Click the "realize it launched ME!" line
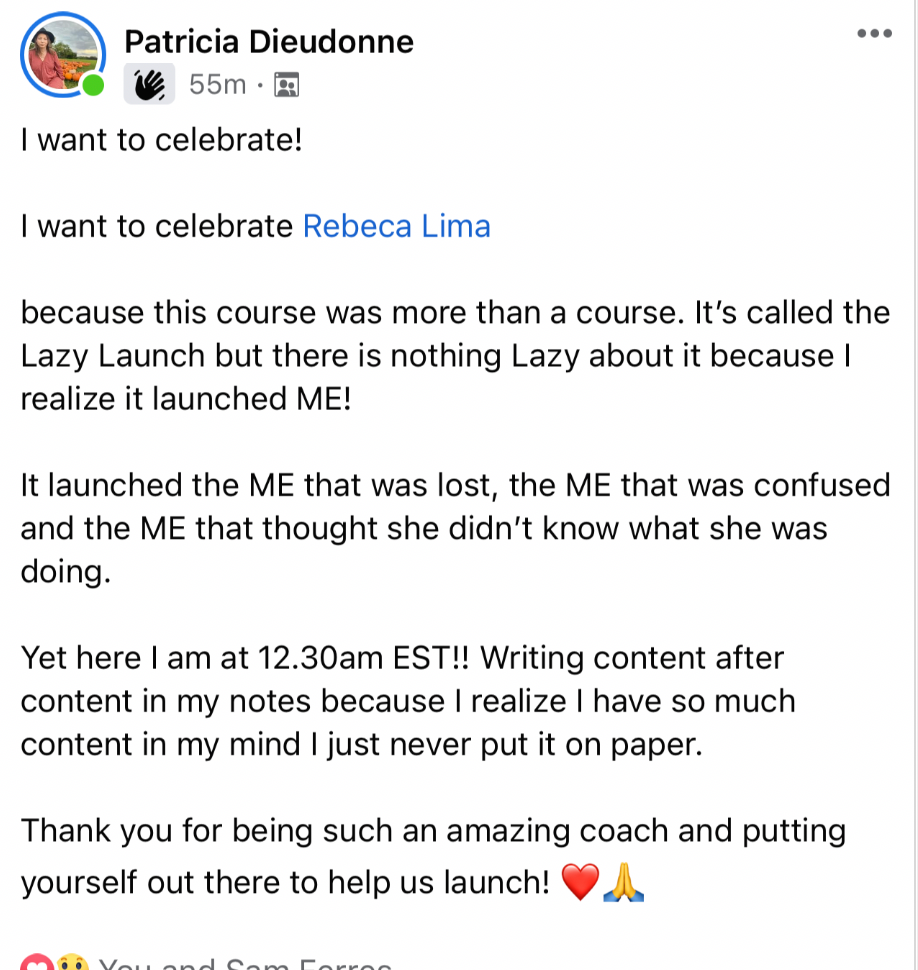Screen dimensions: 918x970 [x=186, y=399]
